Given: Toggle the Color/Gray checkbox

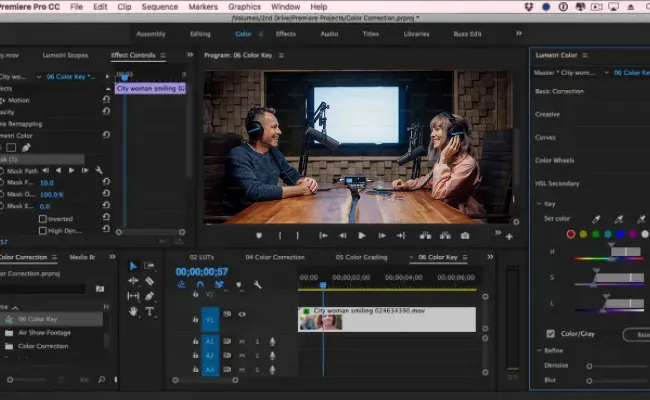Looking at the screenshot, I should coord(550,333).
